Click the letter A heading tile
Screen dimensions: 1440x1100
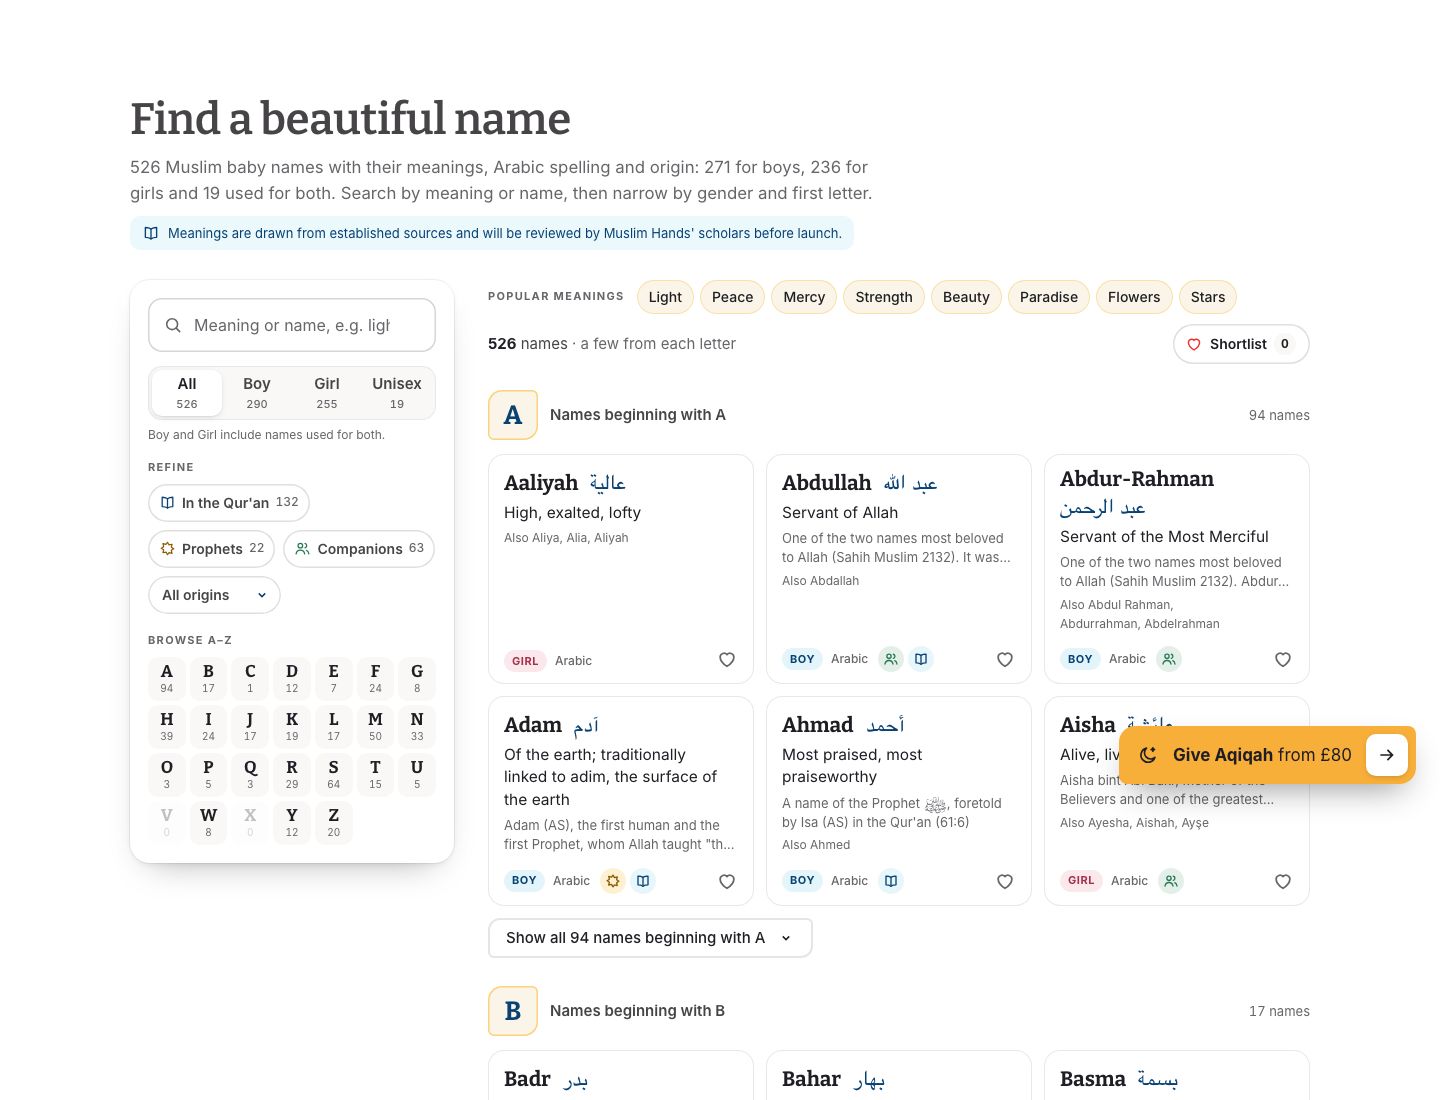coord(513,415)
